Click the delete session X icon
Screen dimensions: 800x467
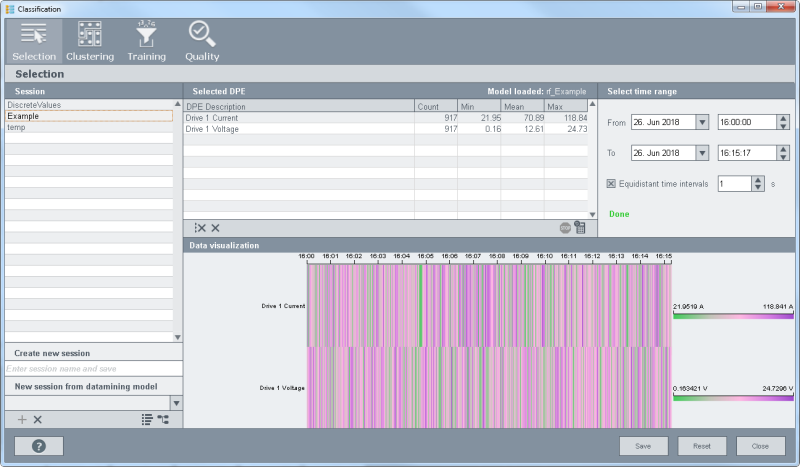(x=38, y=420)
